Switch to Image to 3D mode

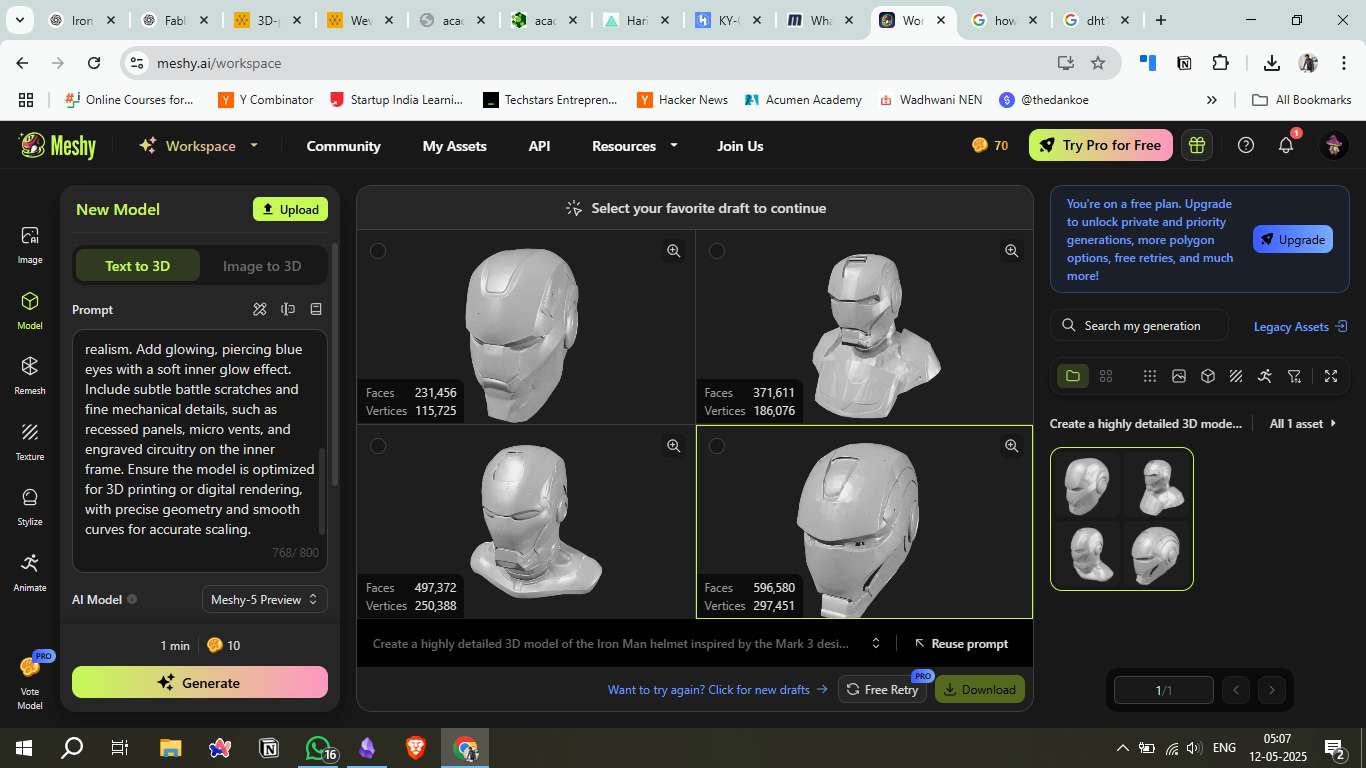tap(262, 266)
